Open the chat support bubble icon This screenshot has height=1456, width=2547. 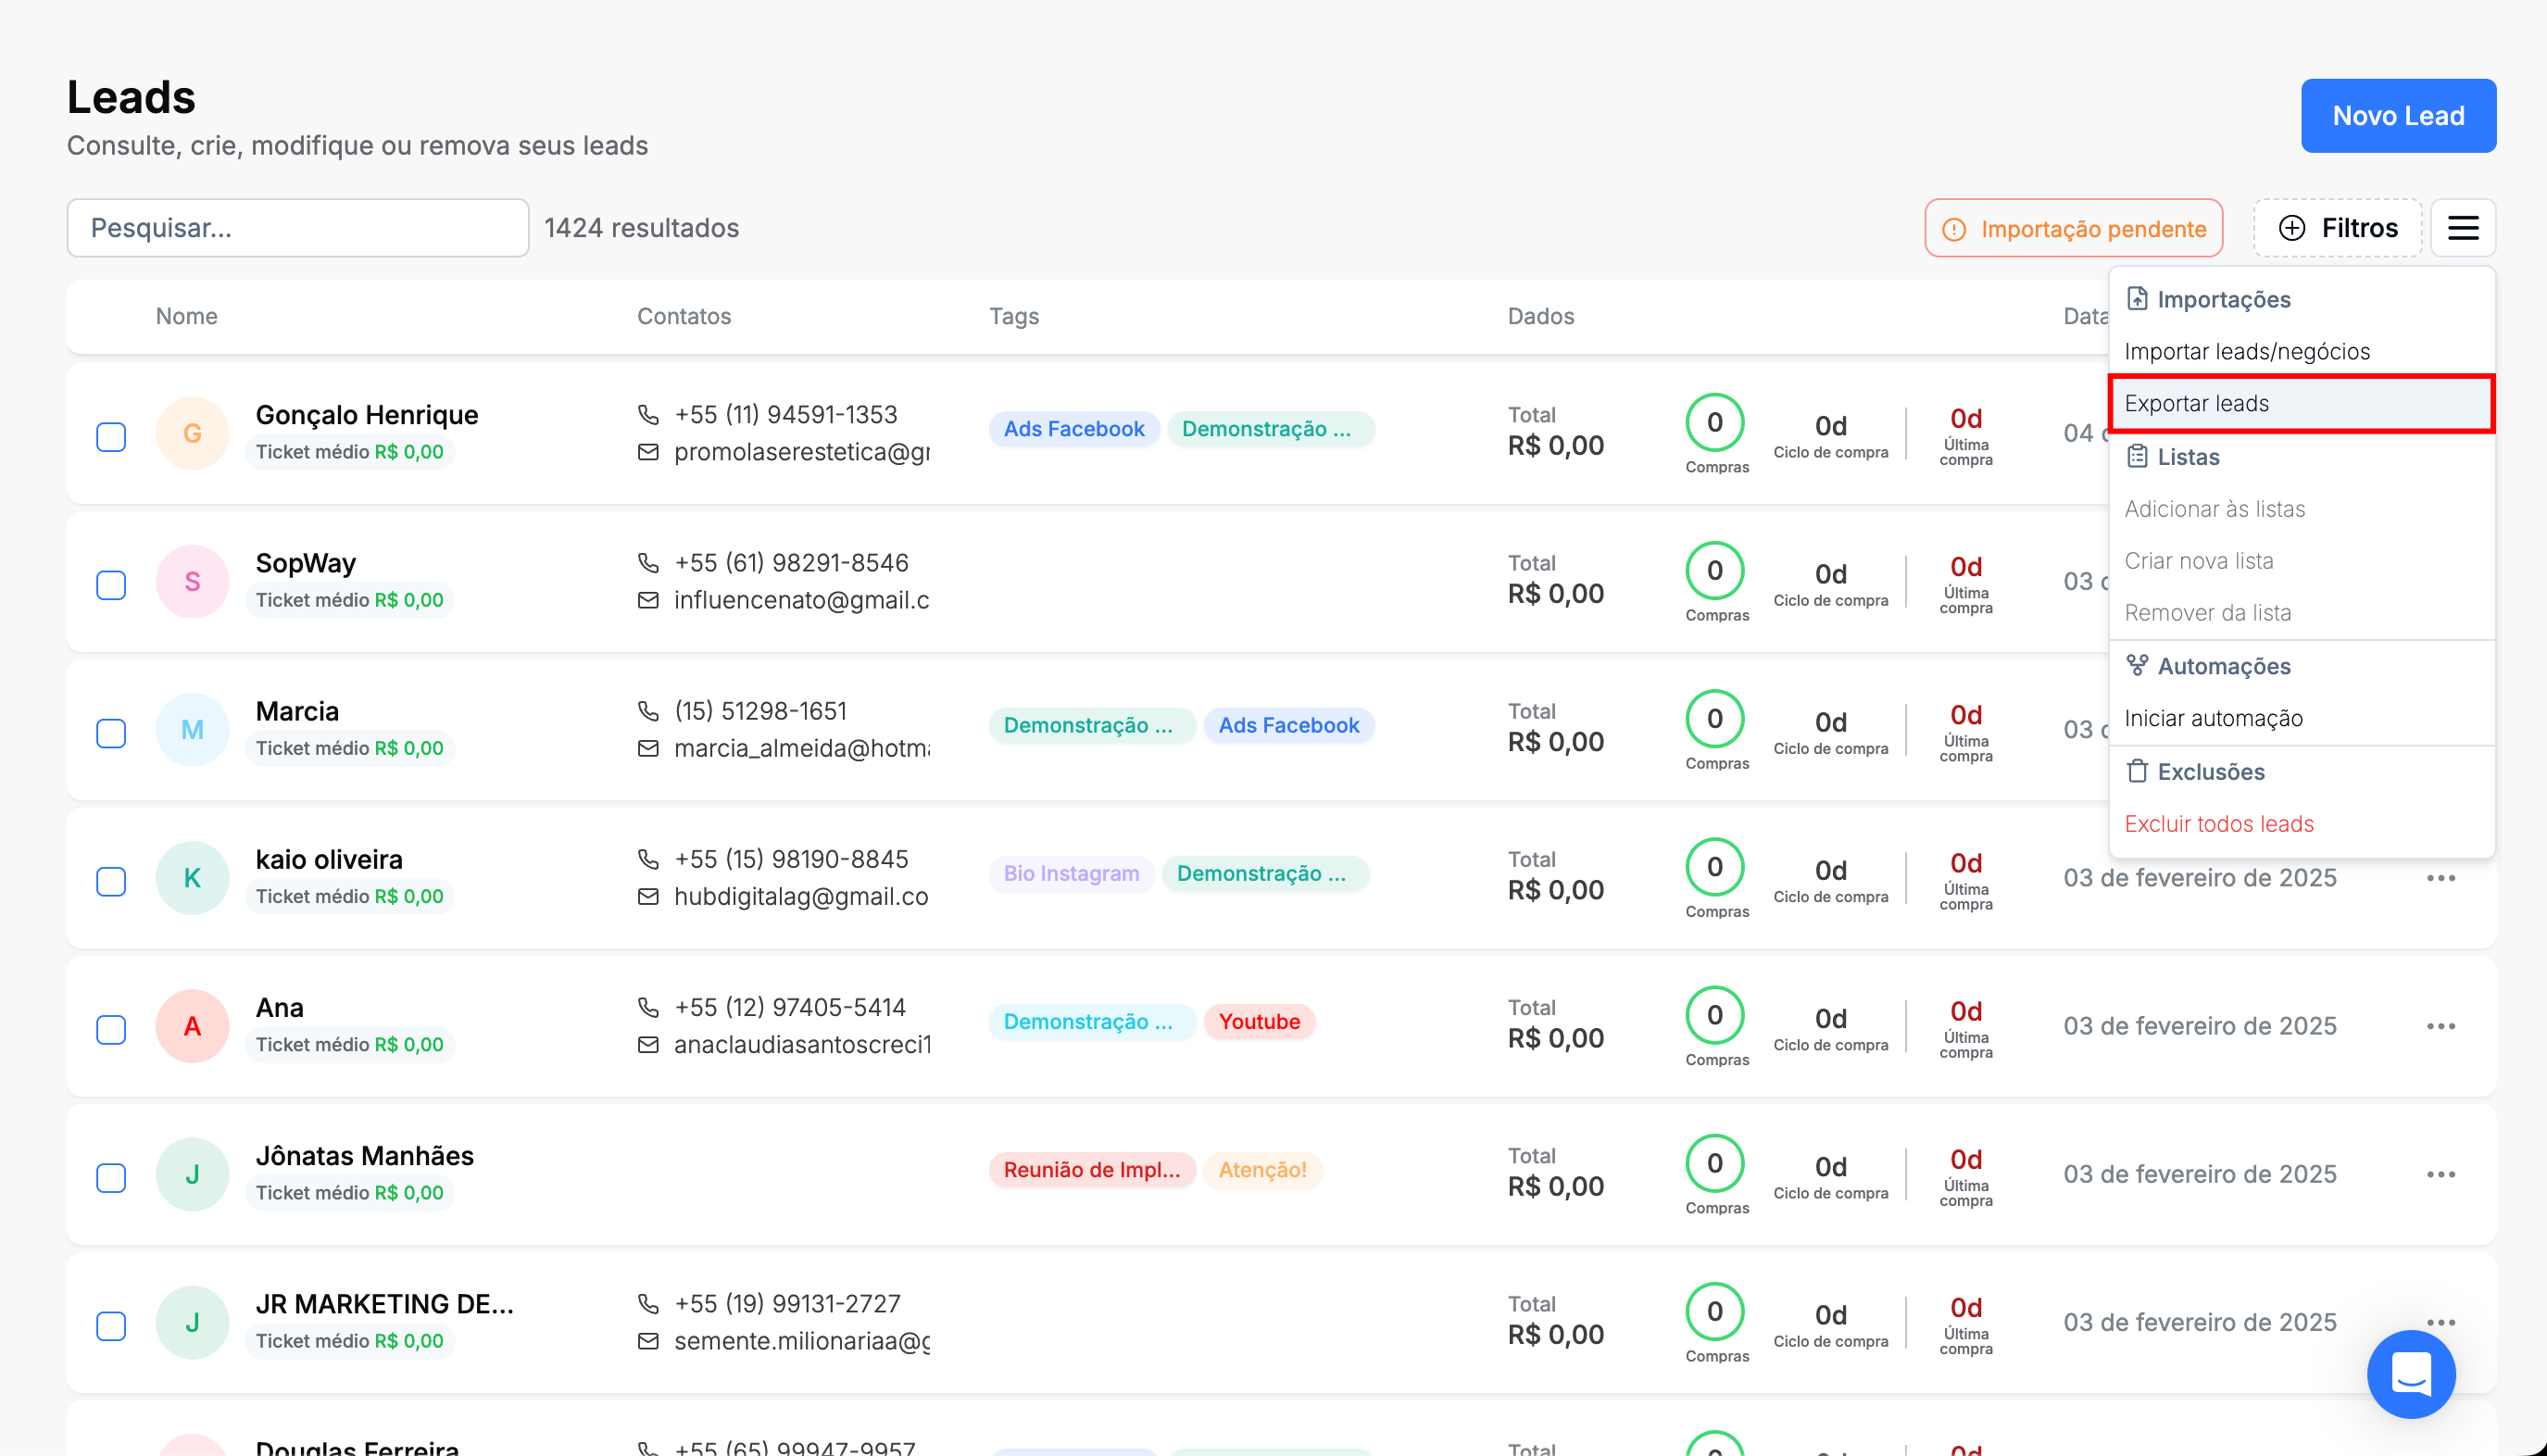click(x=2410, y=1374)
